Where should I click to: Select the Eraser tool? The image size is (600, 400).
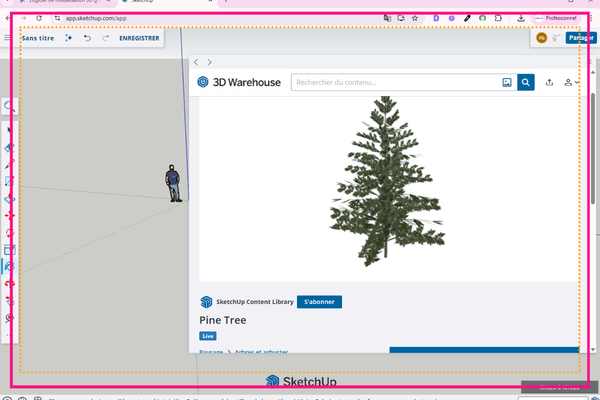pos(9,148)
